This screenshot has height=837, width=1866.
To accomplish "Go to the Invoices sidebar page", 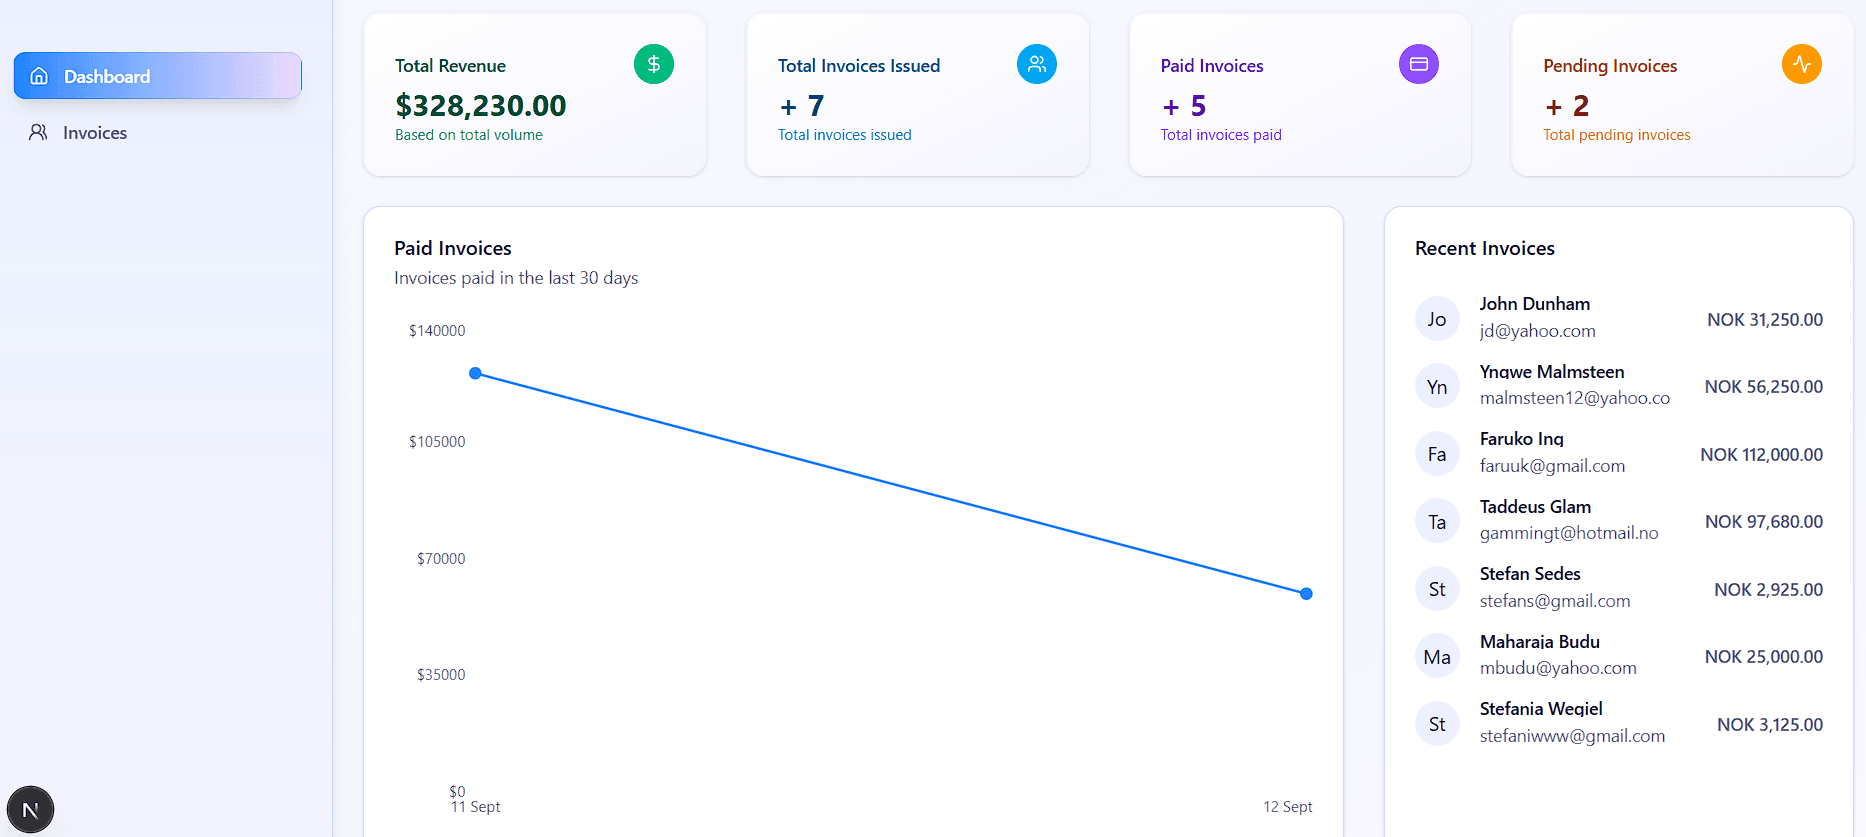I will [95, 133].
